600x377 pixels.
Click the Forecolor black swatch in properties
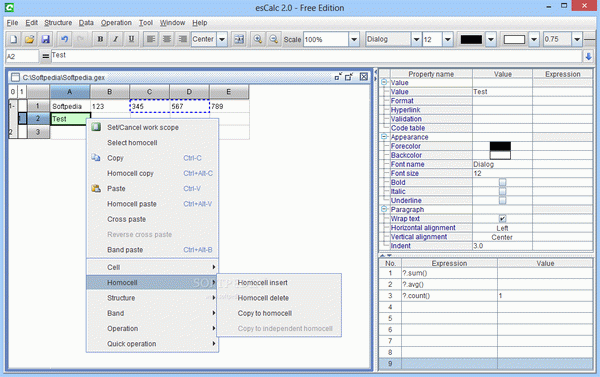coord(500,146)
